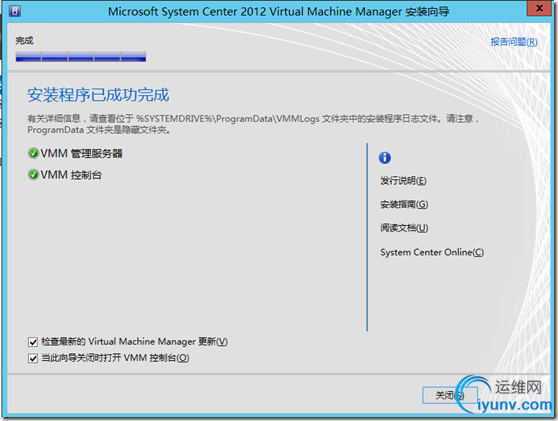Click the window title Virtual Machine Manager 安装向导
Image resolution: width=558 pixels, height=421 pixels.
pyautogui.click(x=278, y=11)
